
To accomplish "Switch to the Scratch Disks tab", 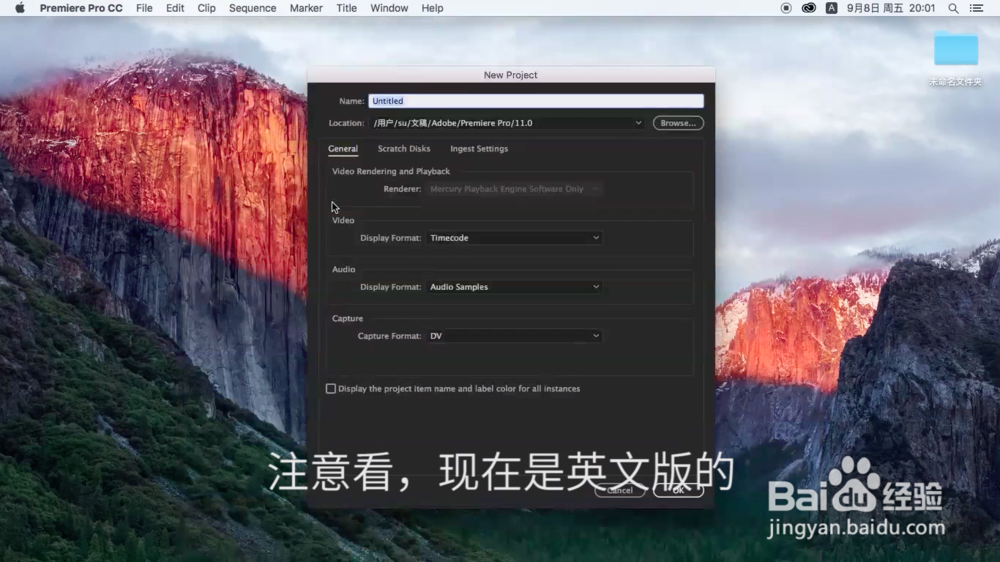I will pos(404,149).
